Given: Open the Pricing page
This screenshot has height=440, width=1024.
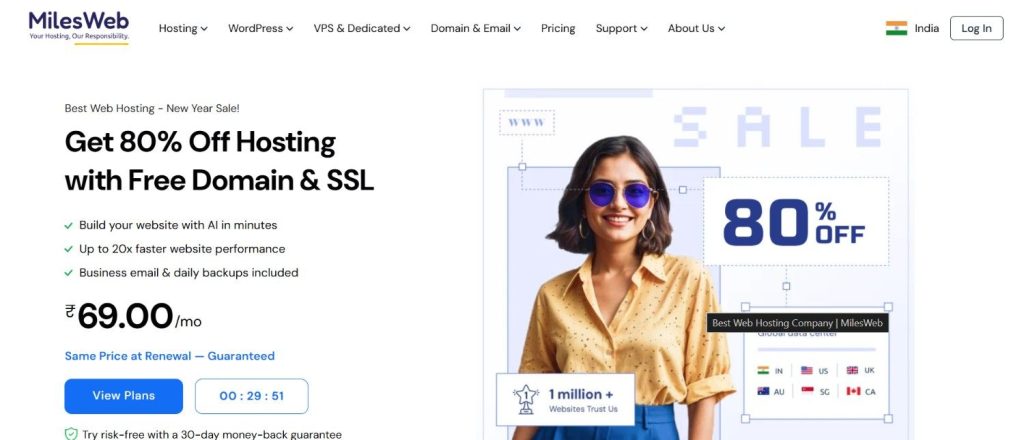Looking at the screenshot, I should 558,28.
